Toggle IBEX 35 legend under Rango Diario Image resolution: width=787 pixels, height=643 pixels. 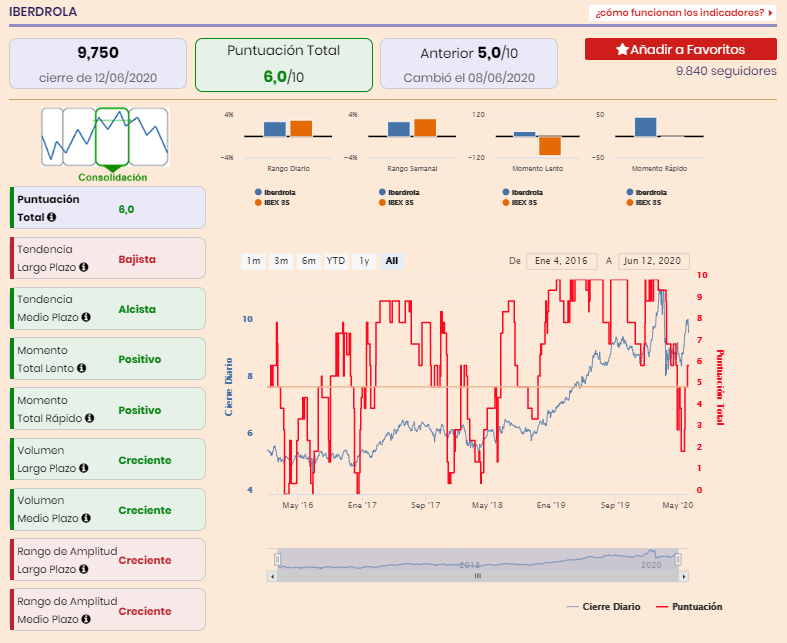(x=272, y=203)
